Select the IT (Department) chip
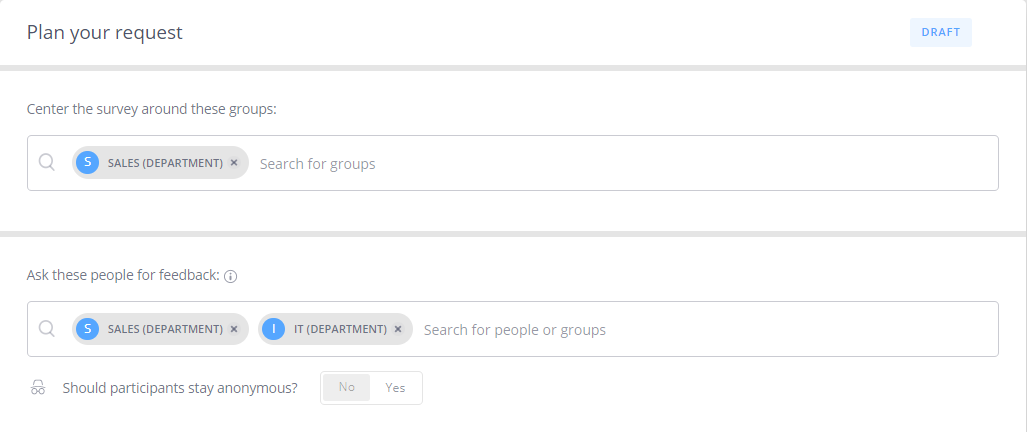The image size is (1027, 432). [x=335, y=329]
